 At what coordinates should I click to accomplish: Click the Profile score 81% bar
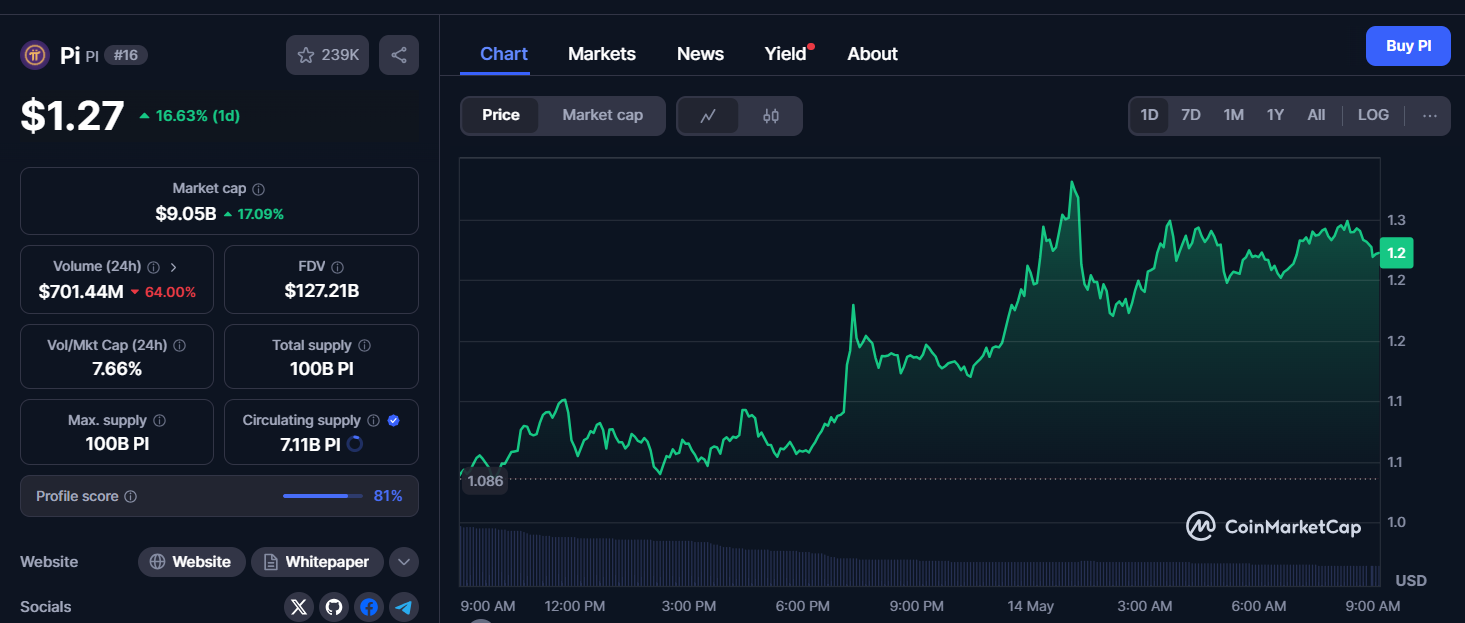pyautogui.click(x=322, y=496)
